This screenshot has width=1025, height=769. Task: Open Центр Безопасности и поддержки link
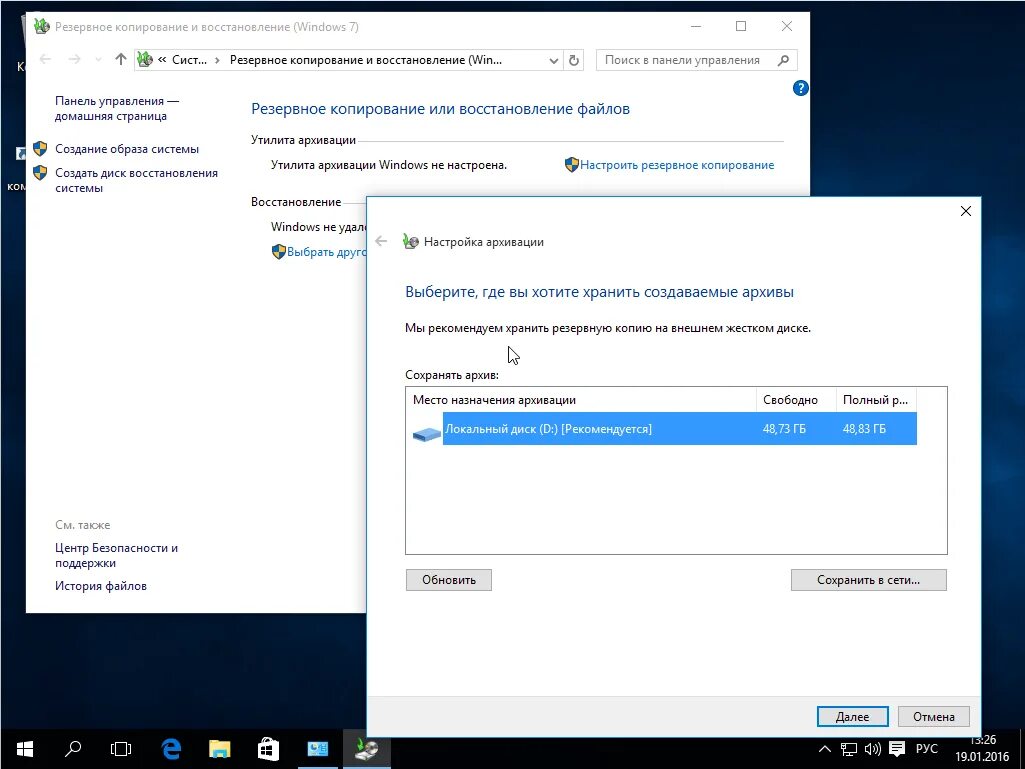[x=116, y=555]
